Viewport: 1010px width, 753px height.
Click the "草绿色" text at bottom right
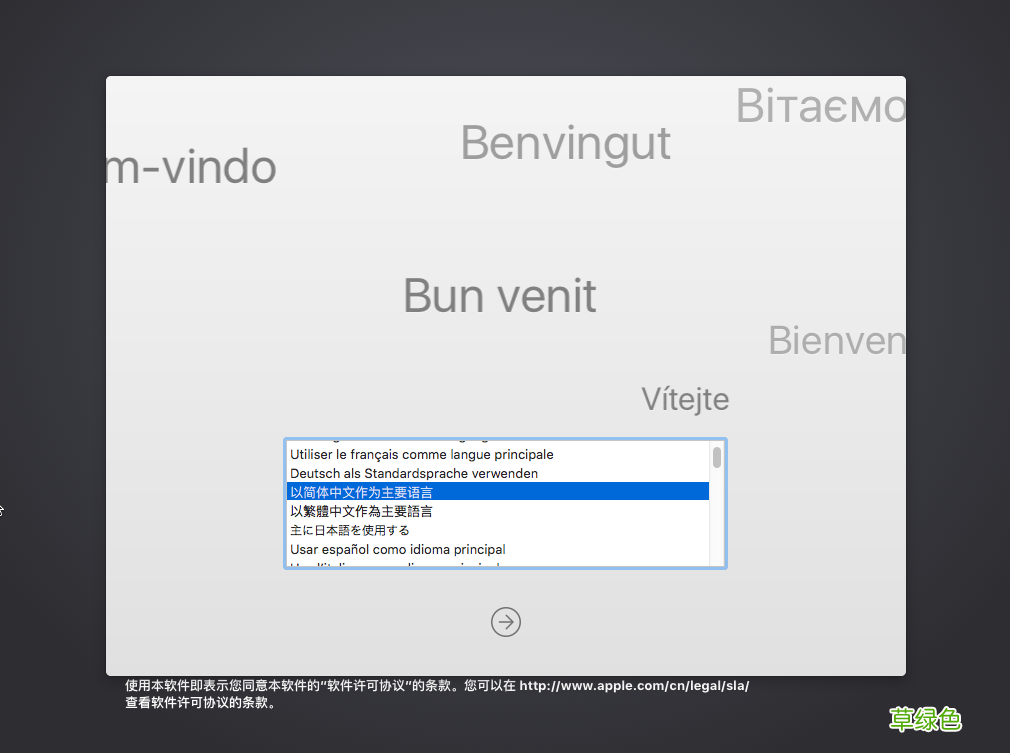click(x=925, y=720)
